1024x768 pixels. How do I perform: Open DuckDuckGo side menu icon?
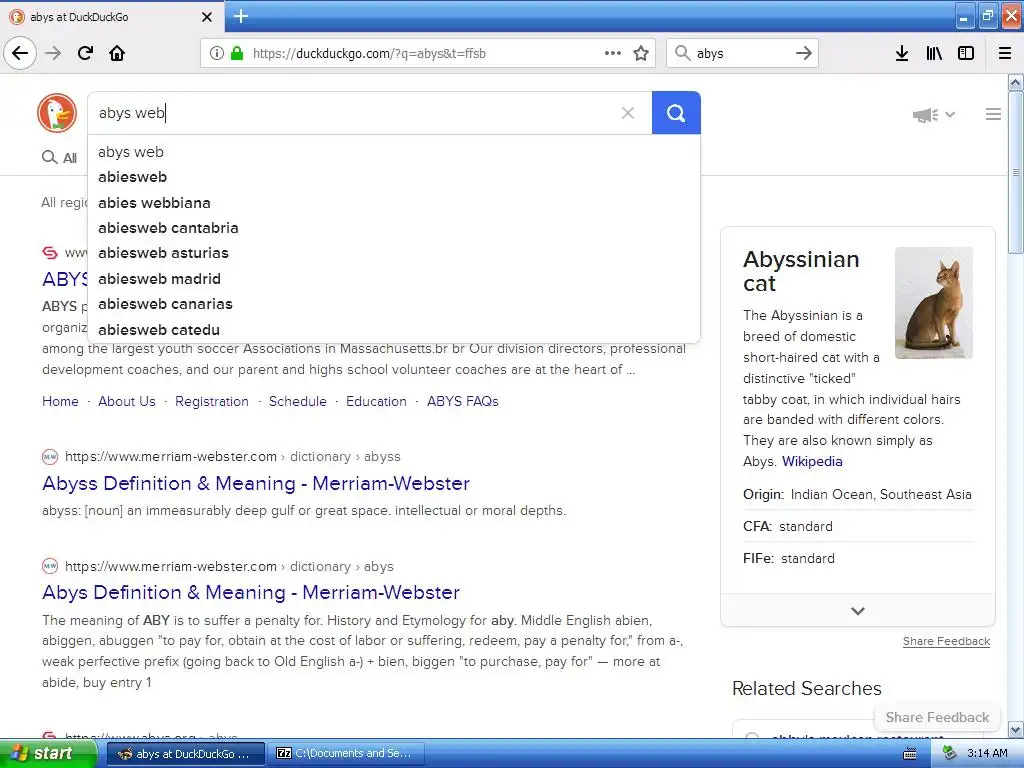tap(993, 114)
